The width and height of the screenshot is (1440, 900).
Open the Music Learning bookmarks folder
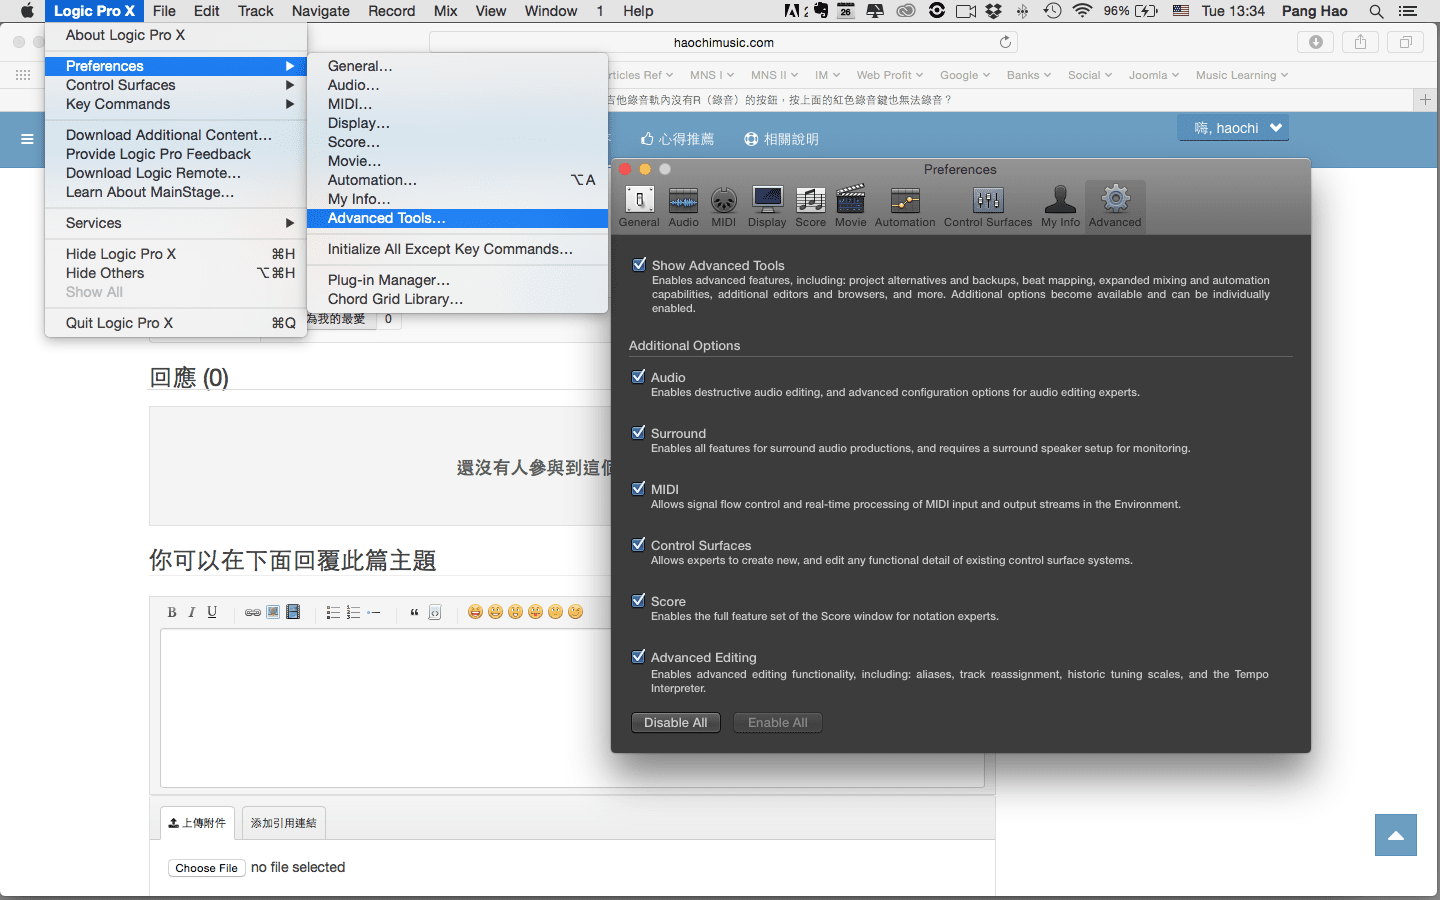pos(1241,75)
